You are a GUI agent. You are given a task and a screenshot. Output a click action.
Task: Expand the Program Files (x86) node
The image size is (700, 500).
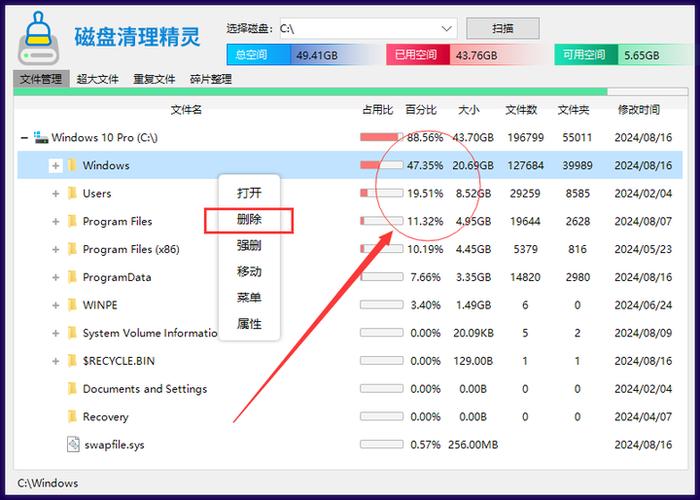tap(55, 249)
